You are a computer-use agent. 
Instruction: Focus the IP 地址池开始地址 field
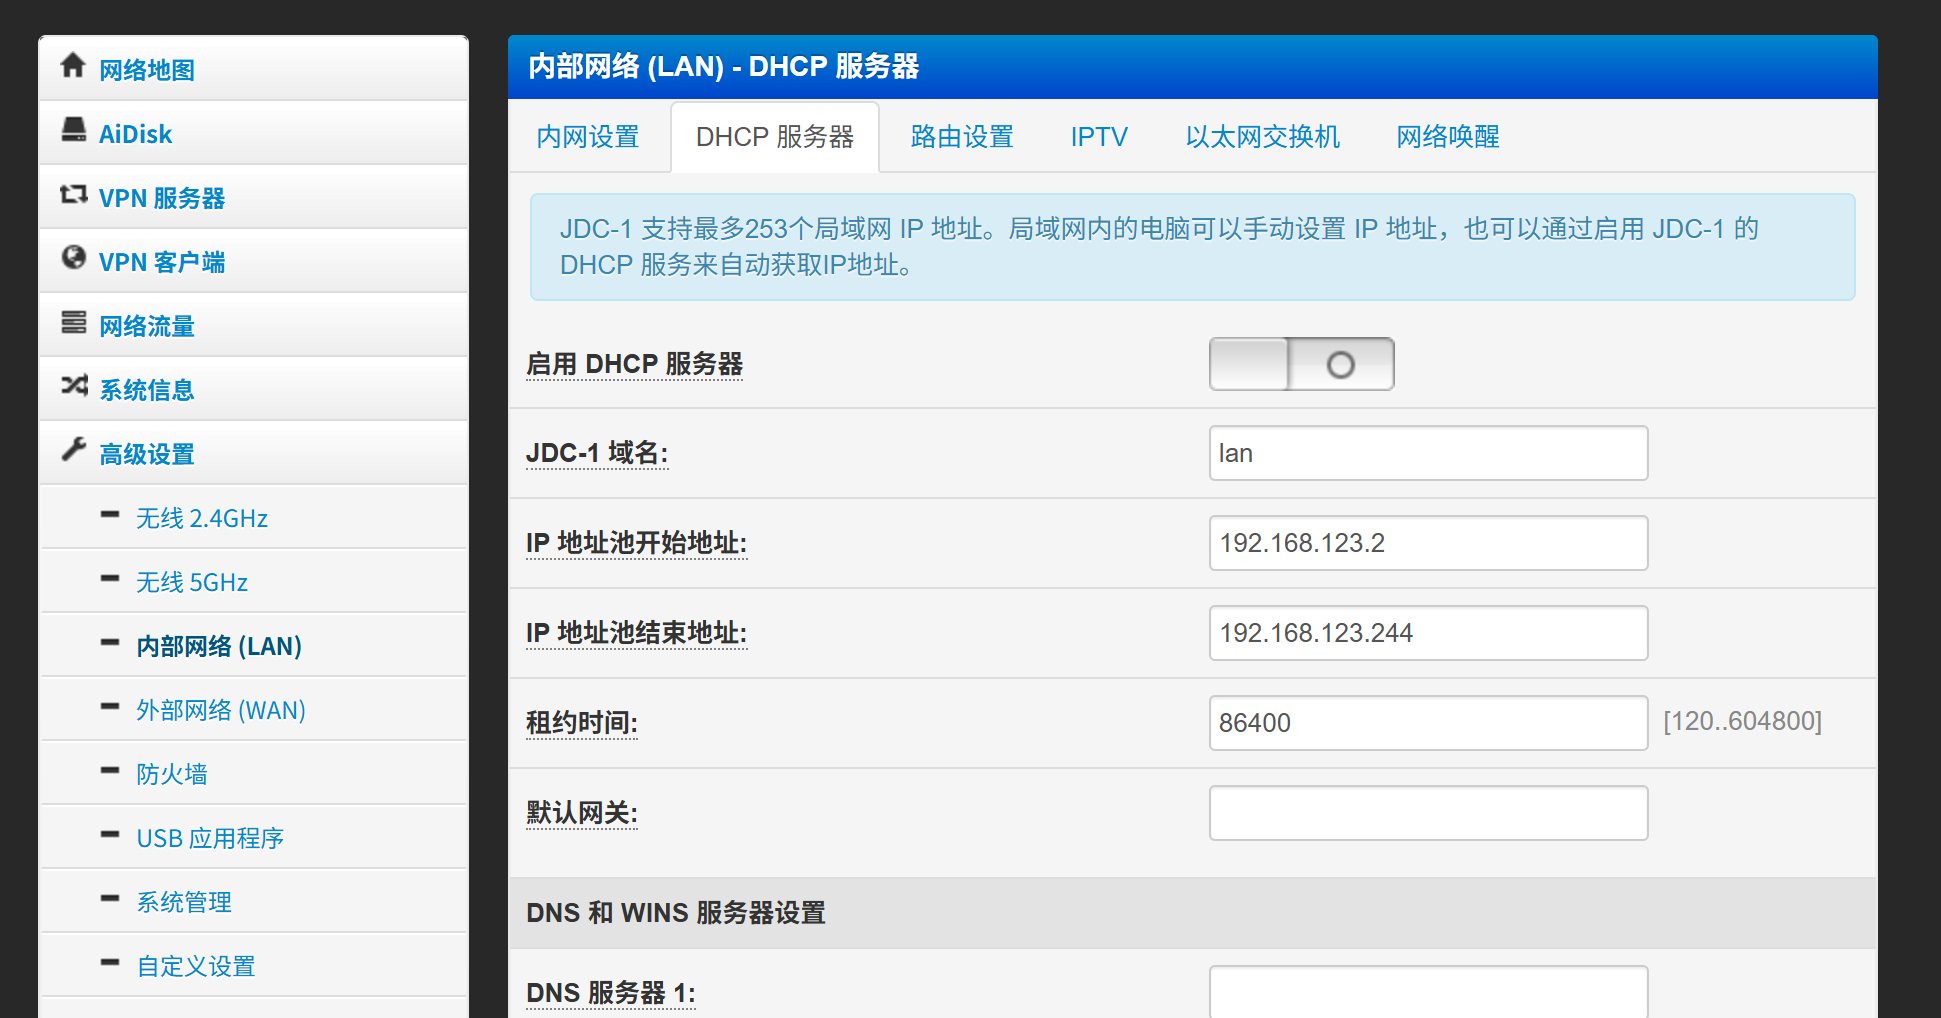[x=1428, y=543]
